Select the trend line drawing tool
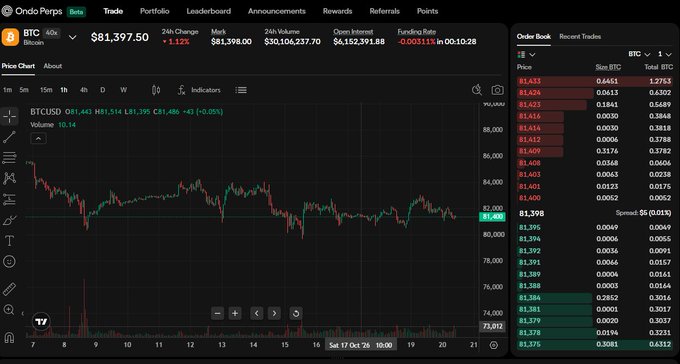This screenshot has width=680, height=364. 10,137
